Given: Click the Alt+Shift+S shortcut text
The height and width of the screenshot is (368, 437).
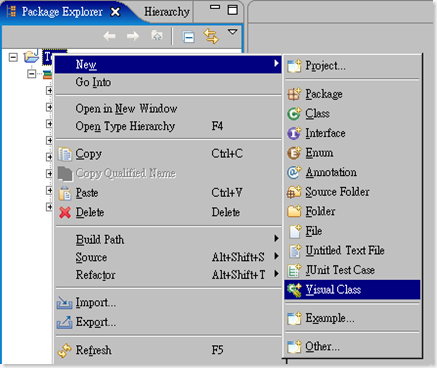Looking at the screenshot, I should (x=238, y=257).
